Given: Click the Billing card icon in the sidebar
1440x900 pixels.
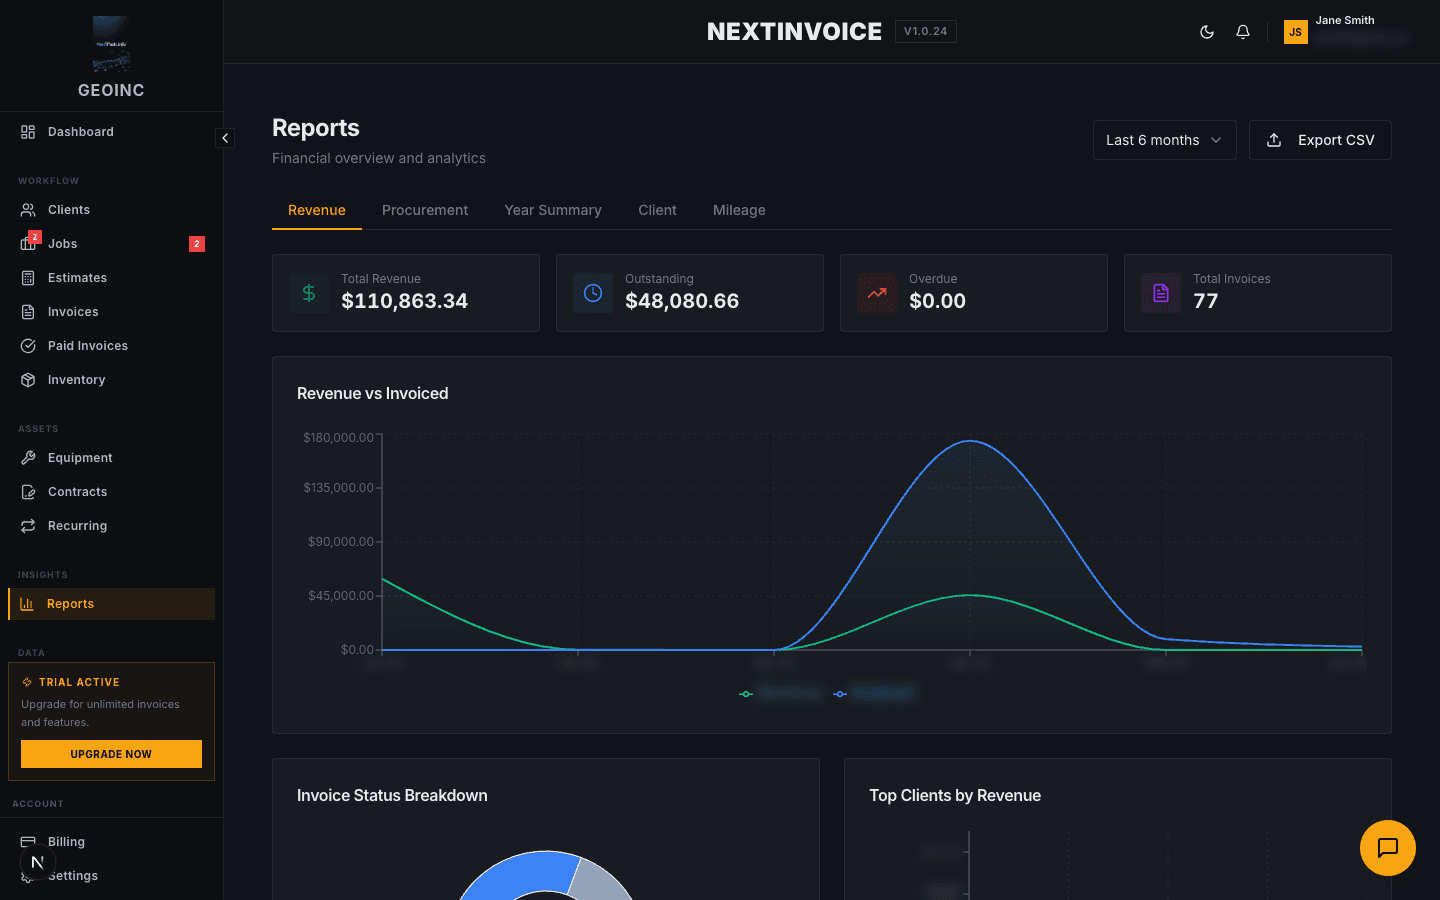Looking at the screenshot, I should coord(28,842).
